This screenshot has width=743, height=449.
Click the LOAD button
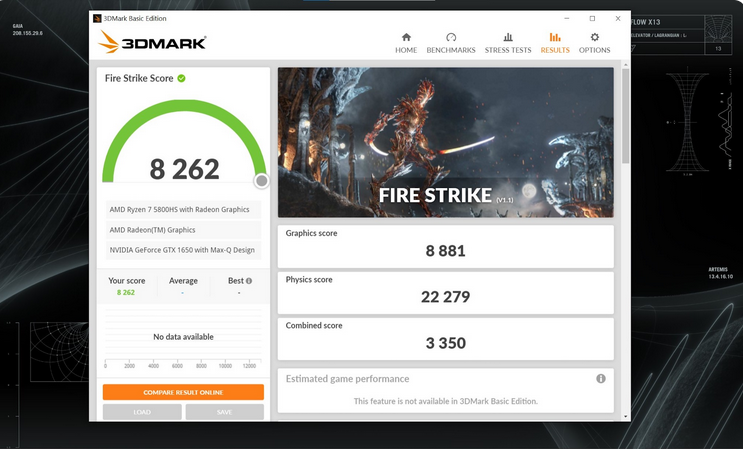[142, 412]
